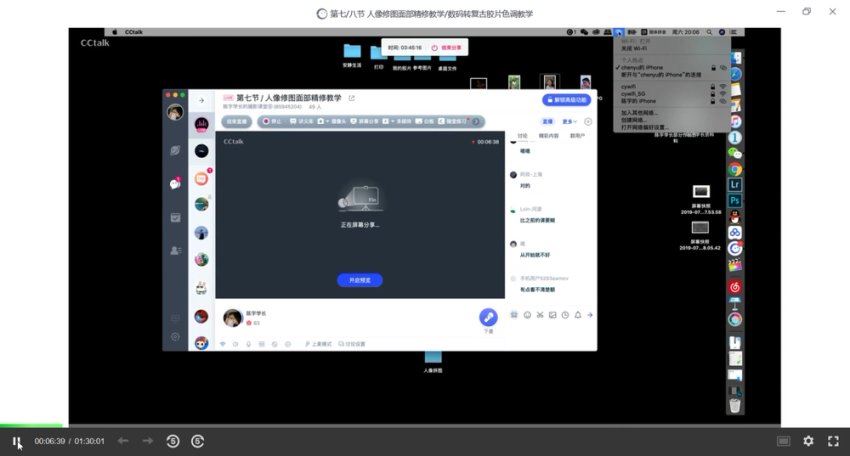The width and height of the screenshot is (850, 456).
Task: Open Lightroom from the dock
Action: click(735, 184)
